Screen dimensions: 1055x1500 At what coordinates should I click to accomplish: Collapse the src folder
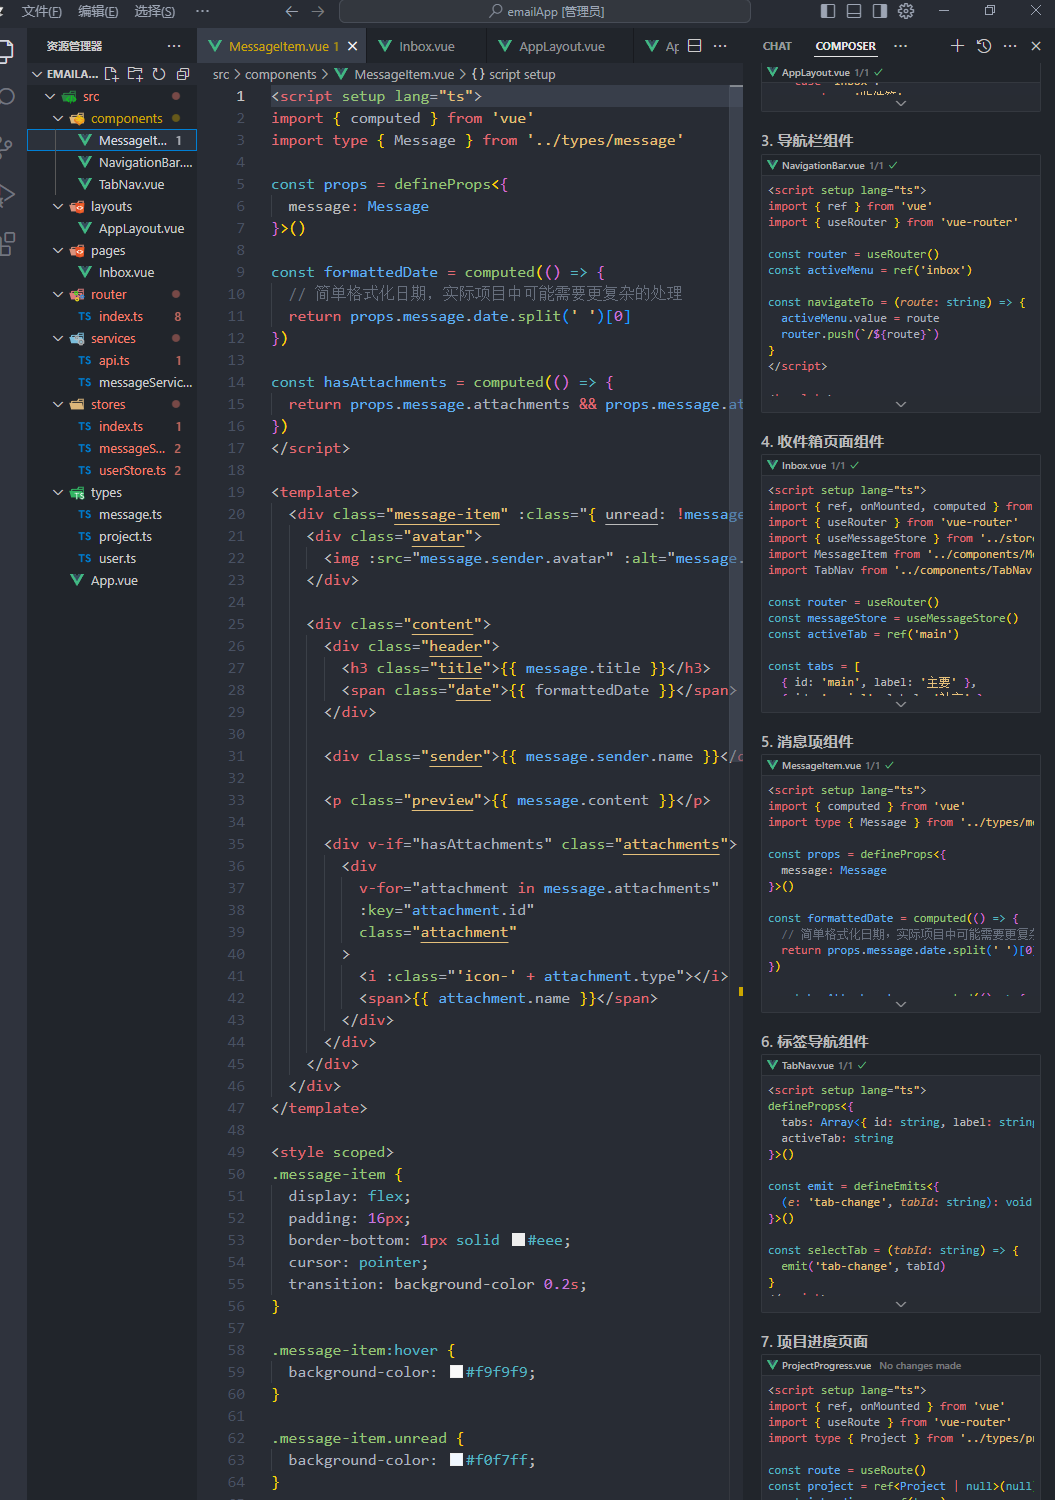pyautogui.click(x=50, y=96)
